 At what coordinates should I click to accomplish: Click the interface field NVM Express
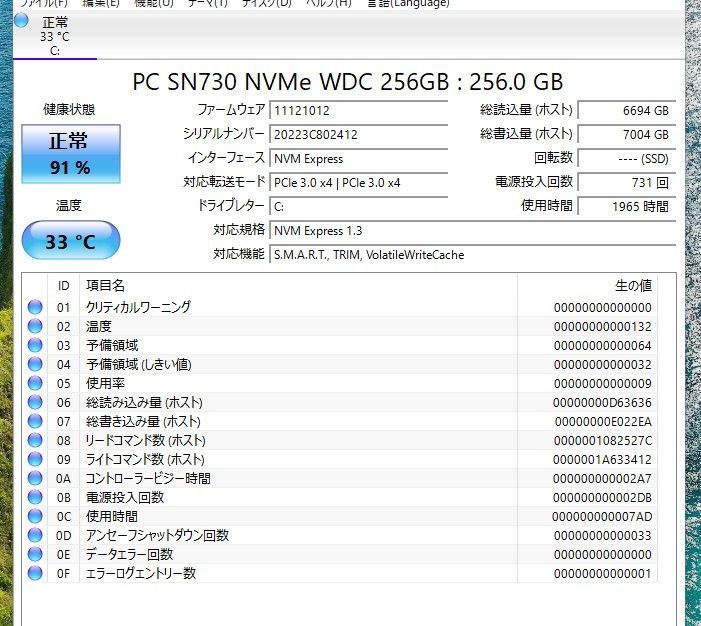tap(359, 158)
